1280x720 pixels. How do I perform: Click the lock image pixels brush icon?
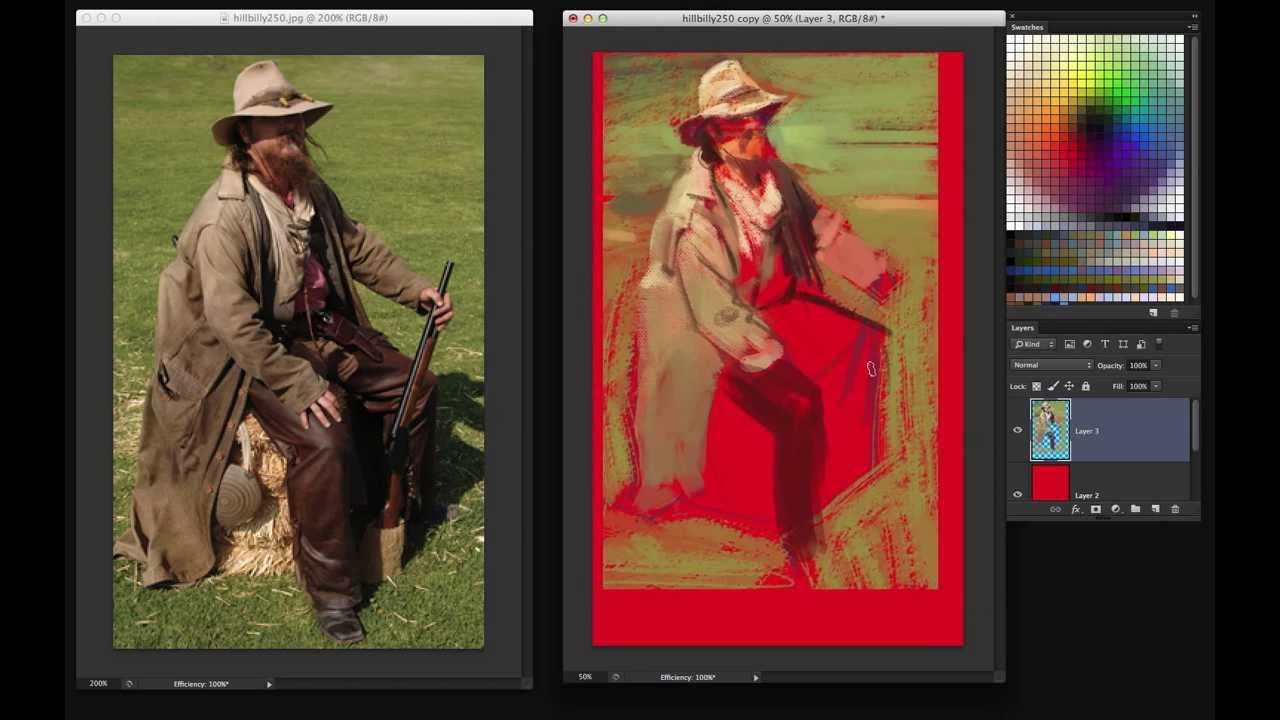point(1053,386)
